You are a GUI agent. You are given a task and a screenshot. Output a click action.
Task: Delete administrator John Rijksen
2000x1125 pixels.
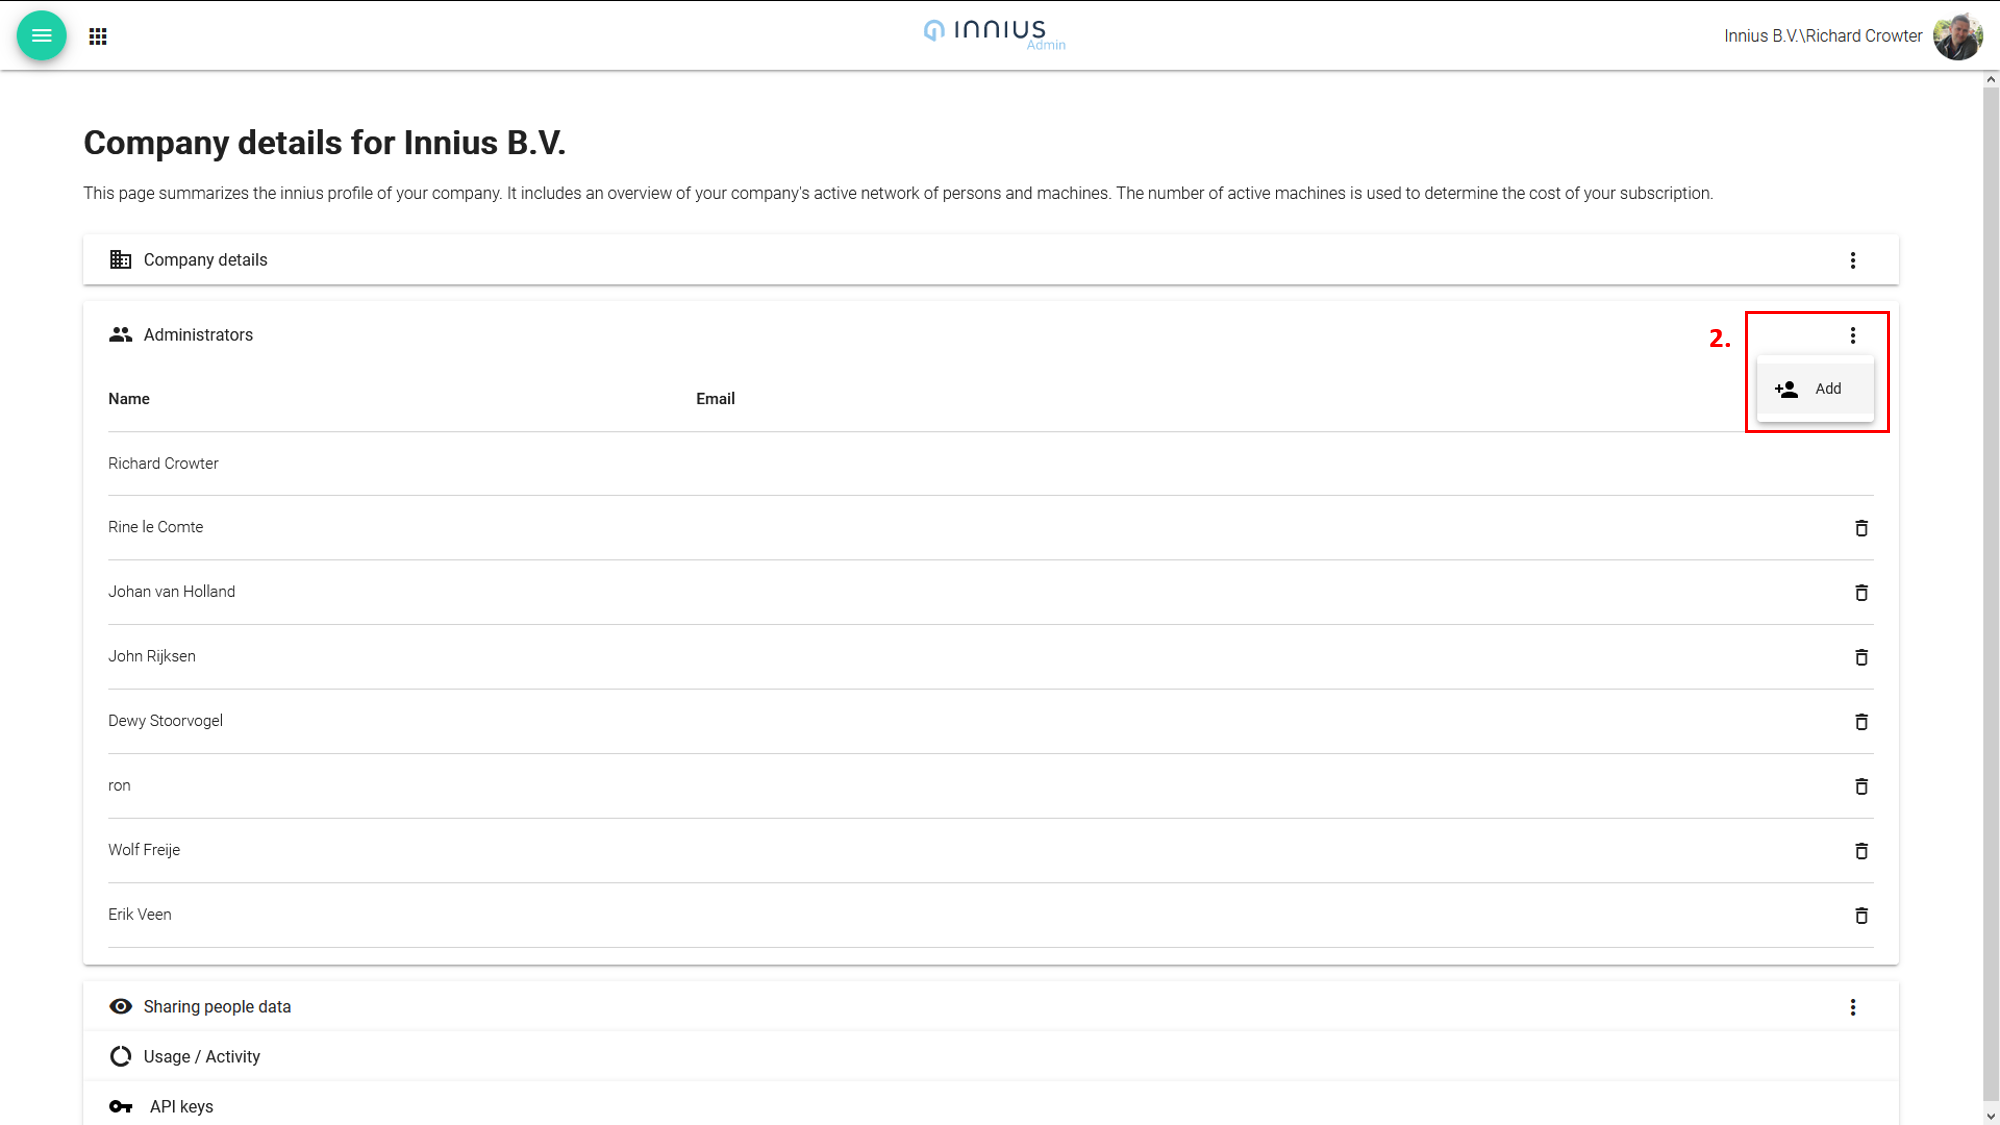pos(1861,657)
